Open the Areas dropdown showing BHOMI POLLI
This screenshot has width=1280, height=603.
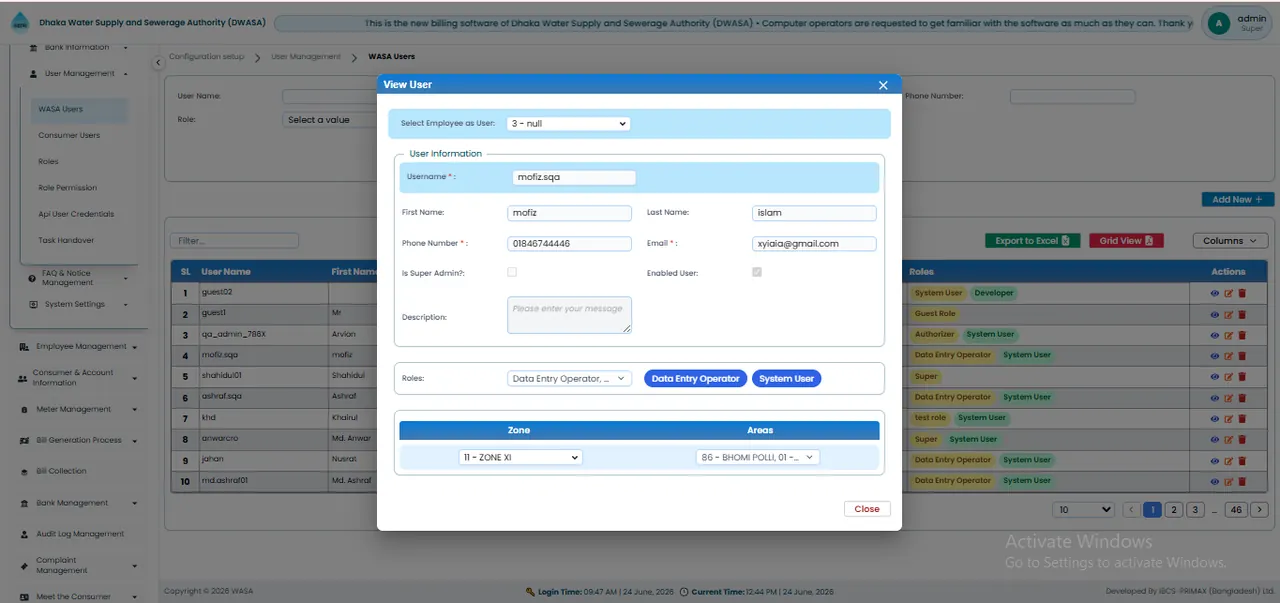click(758, 457)
